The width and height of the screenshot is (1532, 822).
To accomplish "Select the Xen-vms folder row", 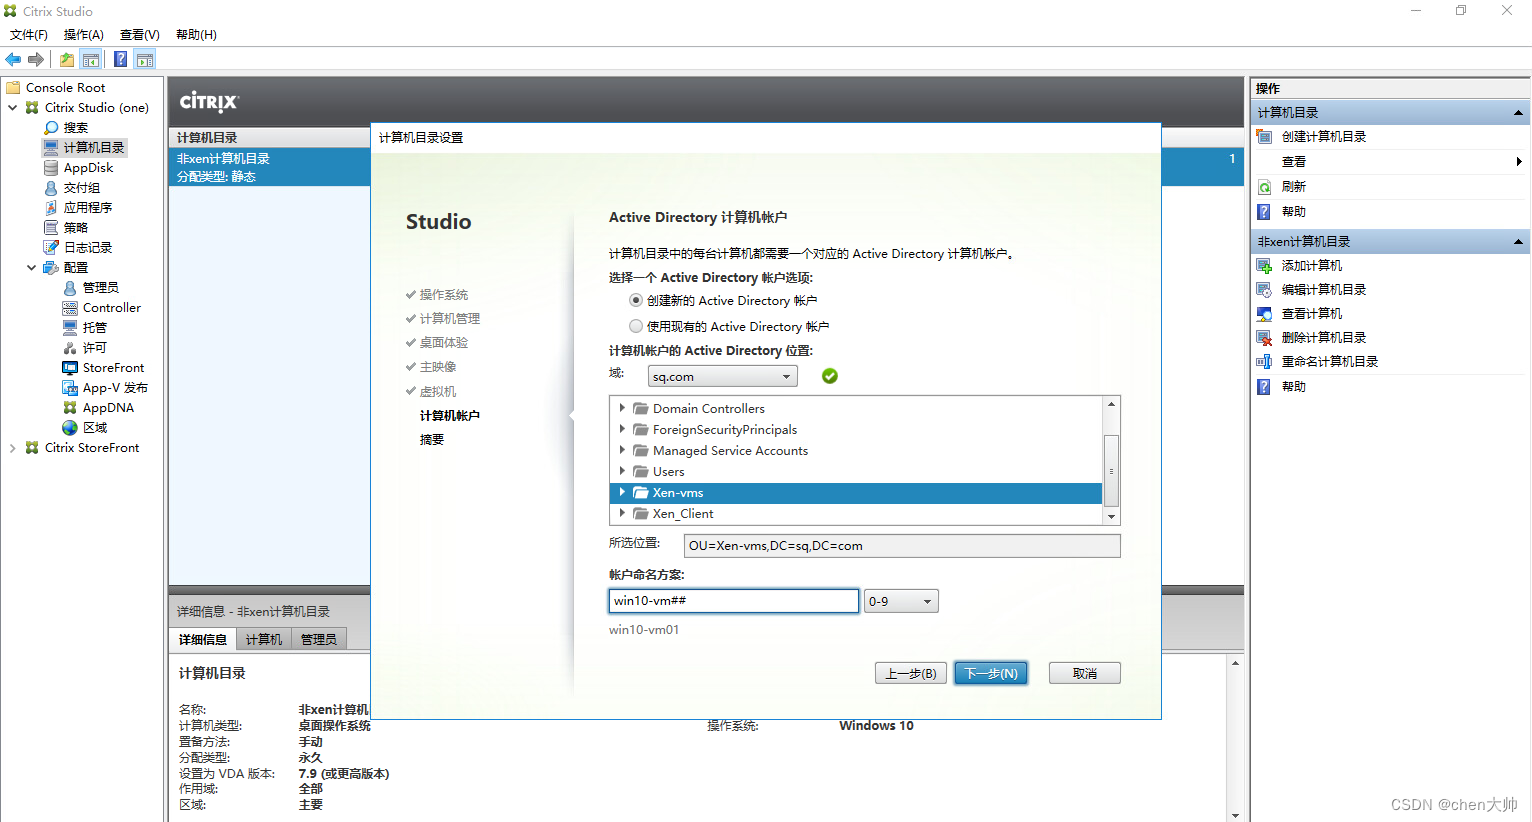I will coord(856,493).
